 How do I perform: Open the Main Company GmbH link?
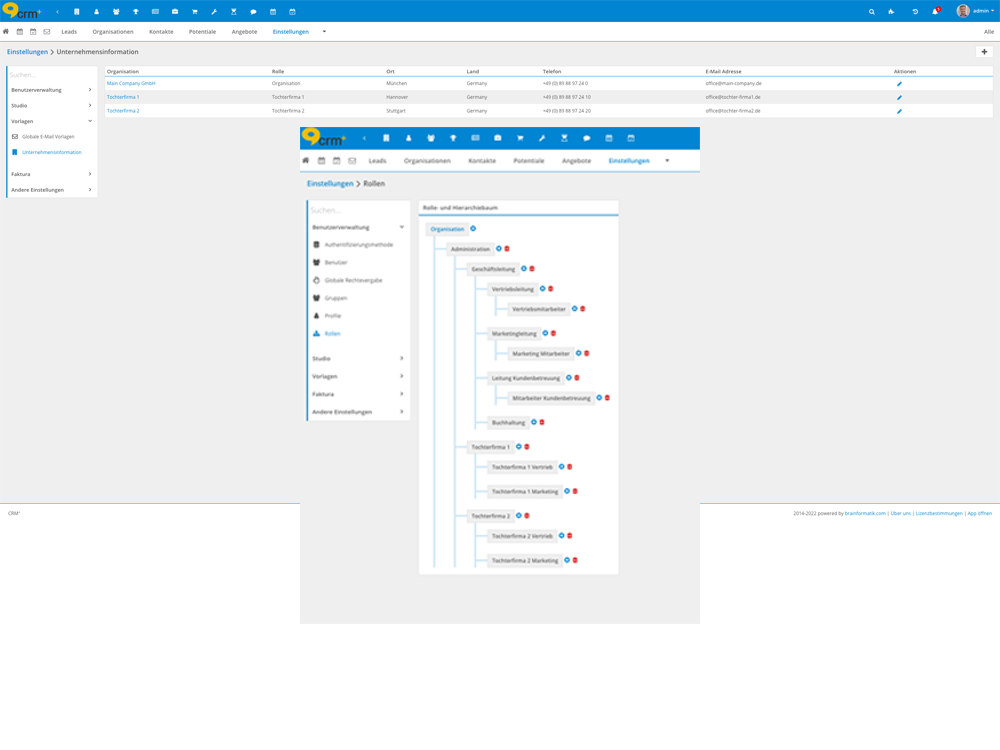(131, 84)
